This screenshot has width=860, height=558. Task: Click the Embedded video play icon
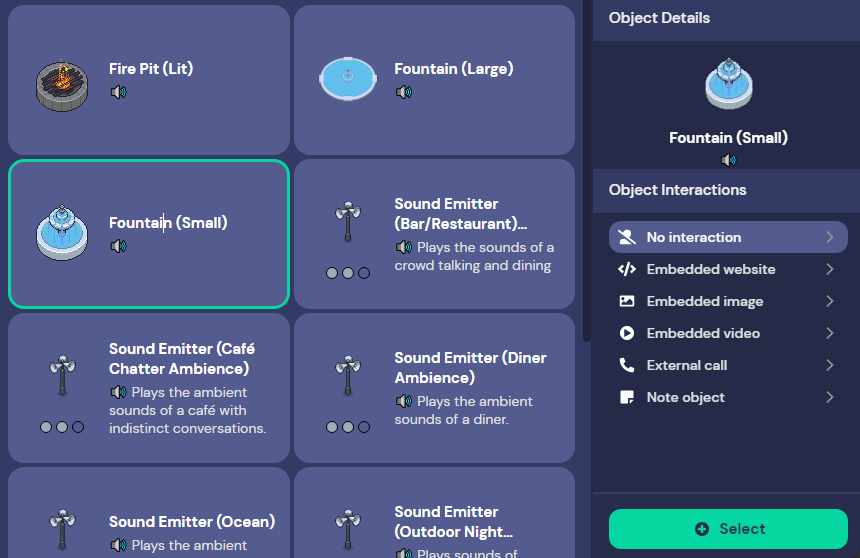(627, 333)
